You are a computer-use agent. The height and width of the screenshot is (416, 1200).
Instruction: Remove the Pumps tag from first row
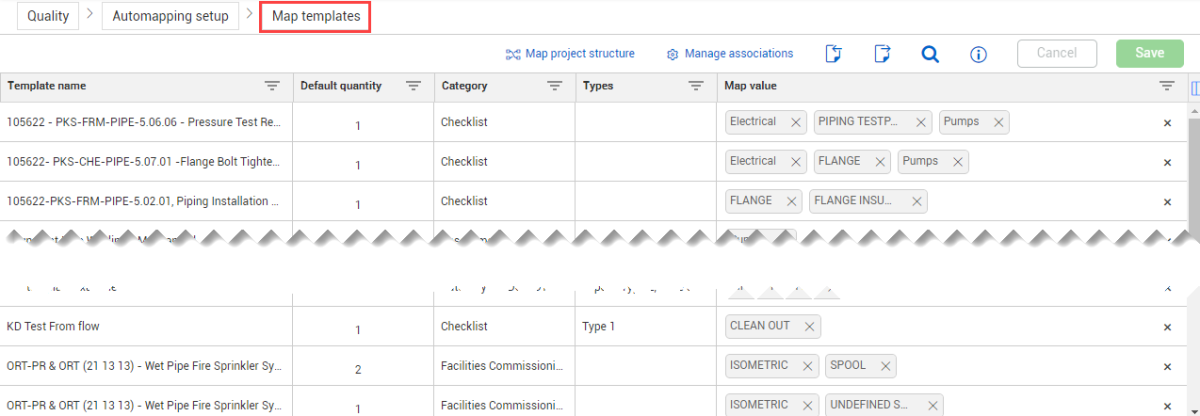[995, 122]
